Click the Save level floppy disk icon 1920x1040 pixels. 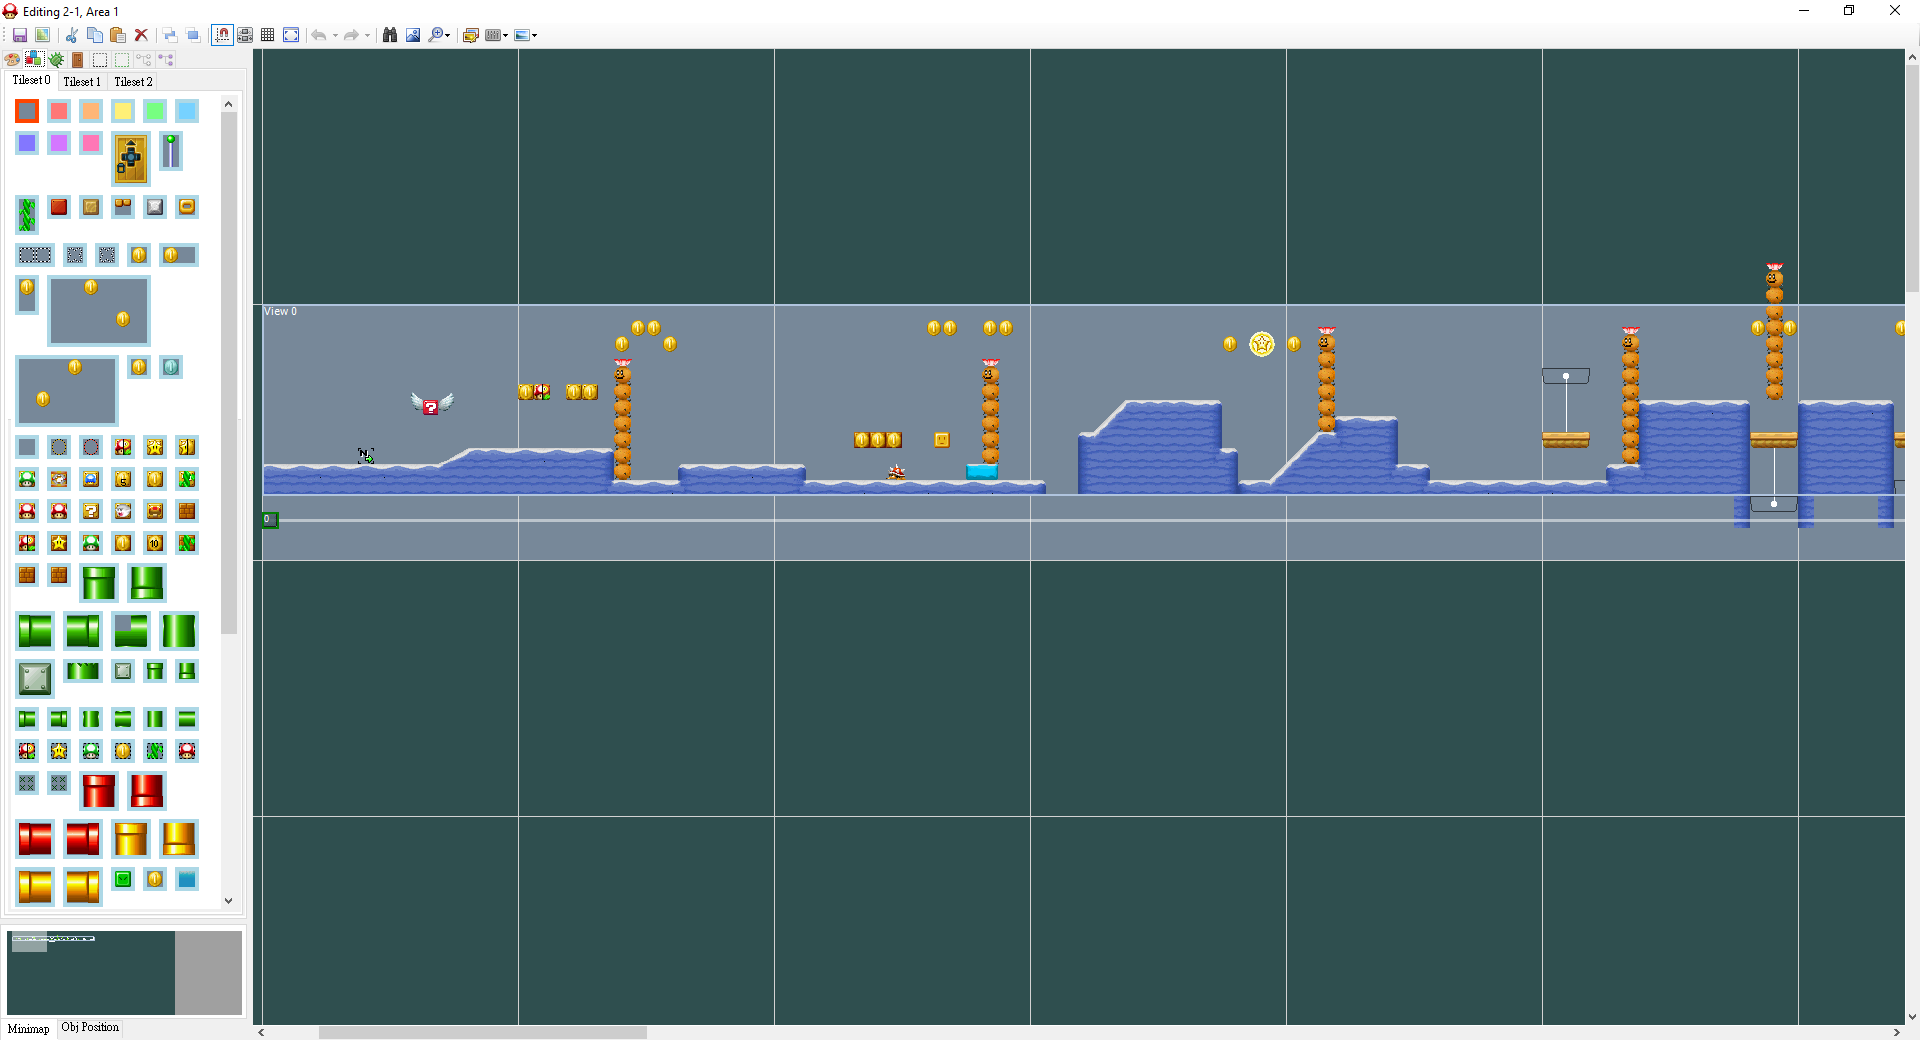click(19, 35)
